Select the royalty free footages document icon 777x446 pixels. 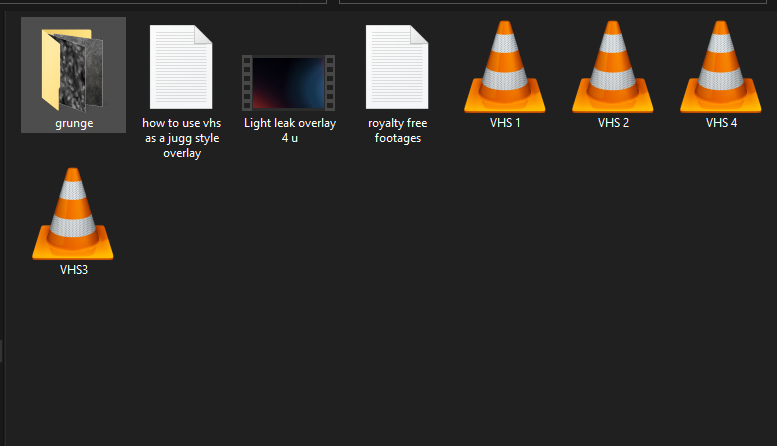[x=397, y=67]
